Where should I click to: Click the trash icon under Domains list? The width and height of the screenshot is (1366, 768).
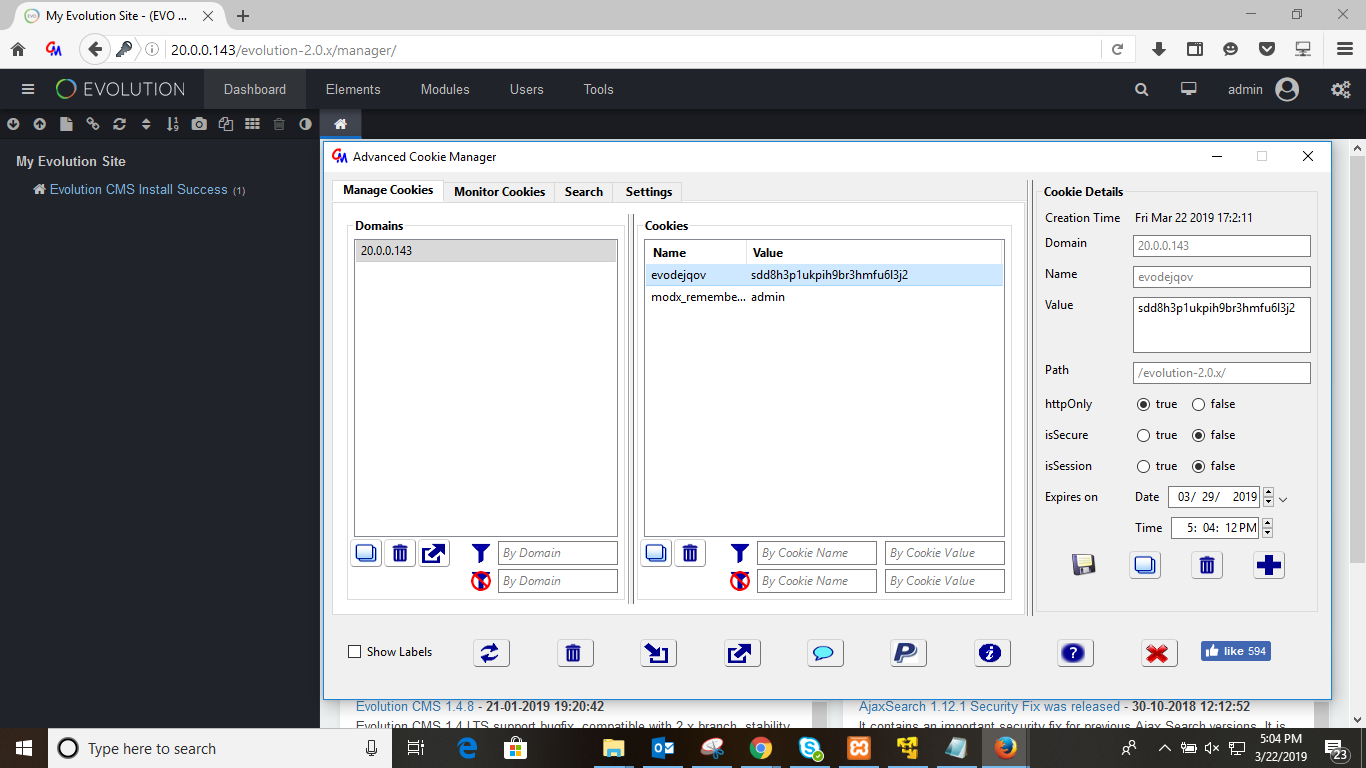(400, 553)
